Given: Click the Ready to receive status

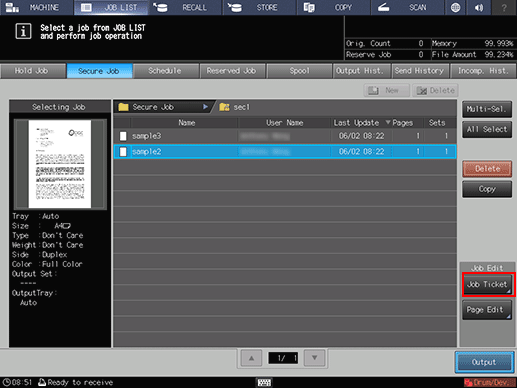Looking at the screenshot, I should [76, 383].
